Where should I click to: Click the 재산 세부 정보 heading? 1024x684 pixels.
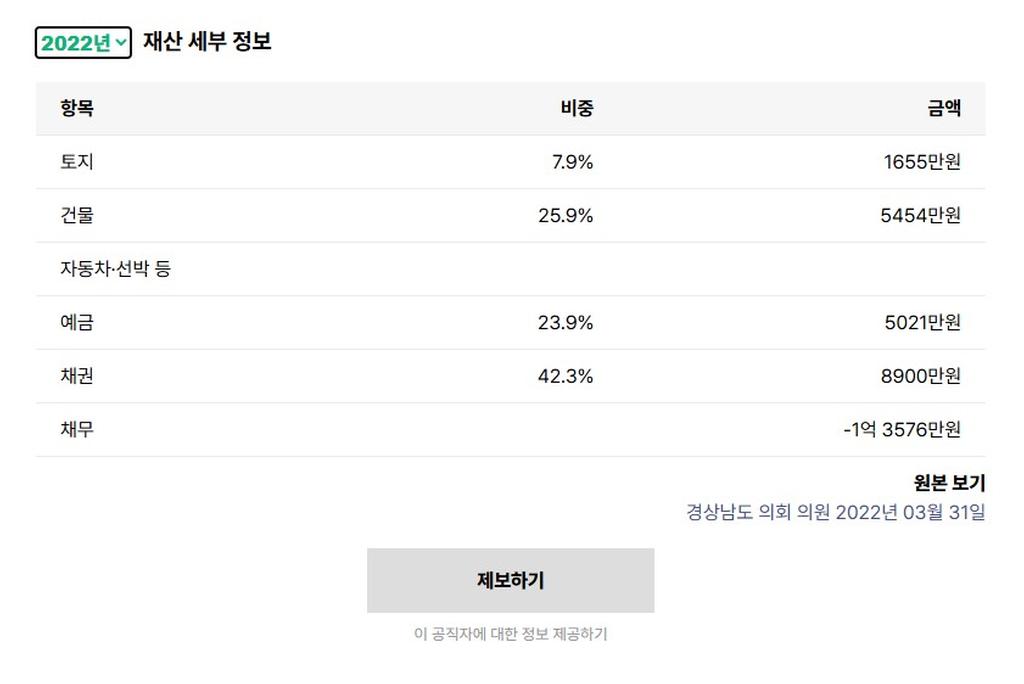pyautogui.click(x=207, y=42)
